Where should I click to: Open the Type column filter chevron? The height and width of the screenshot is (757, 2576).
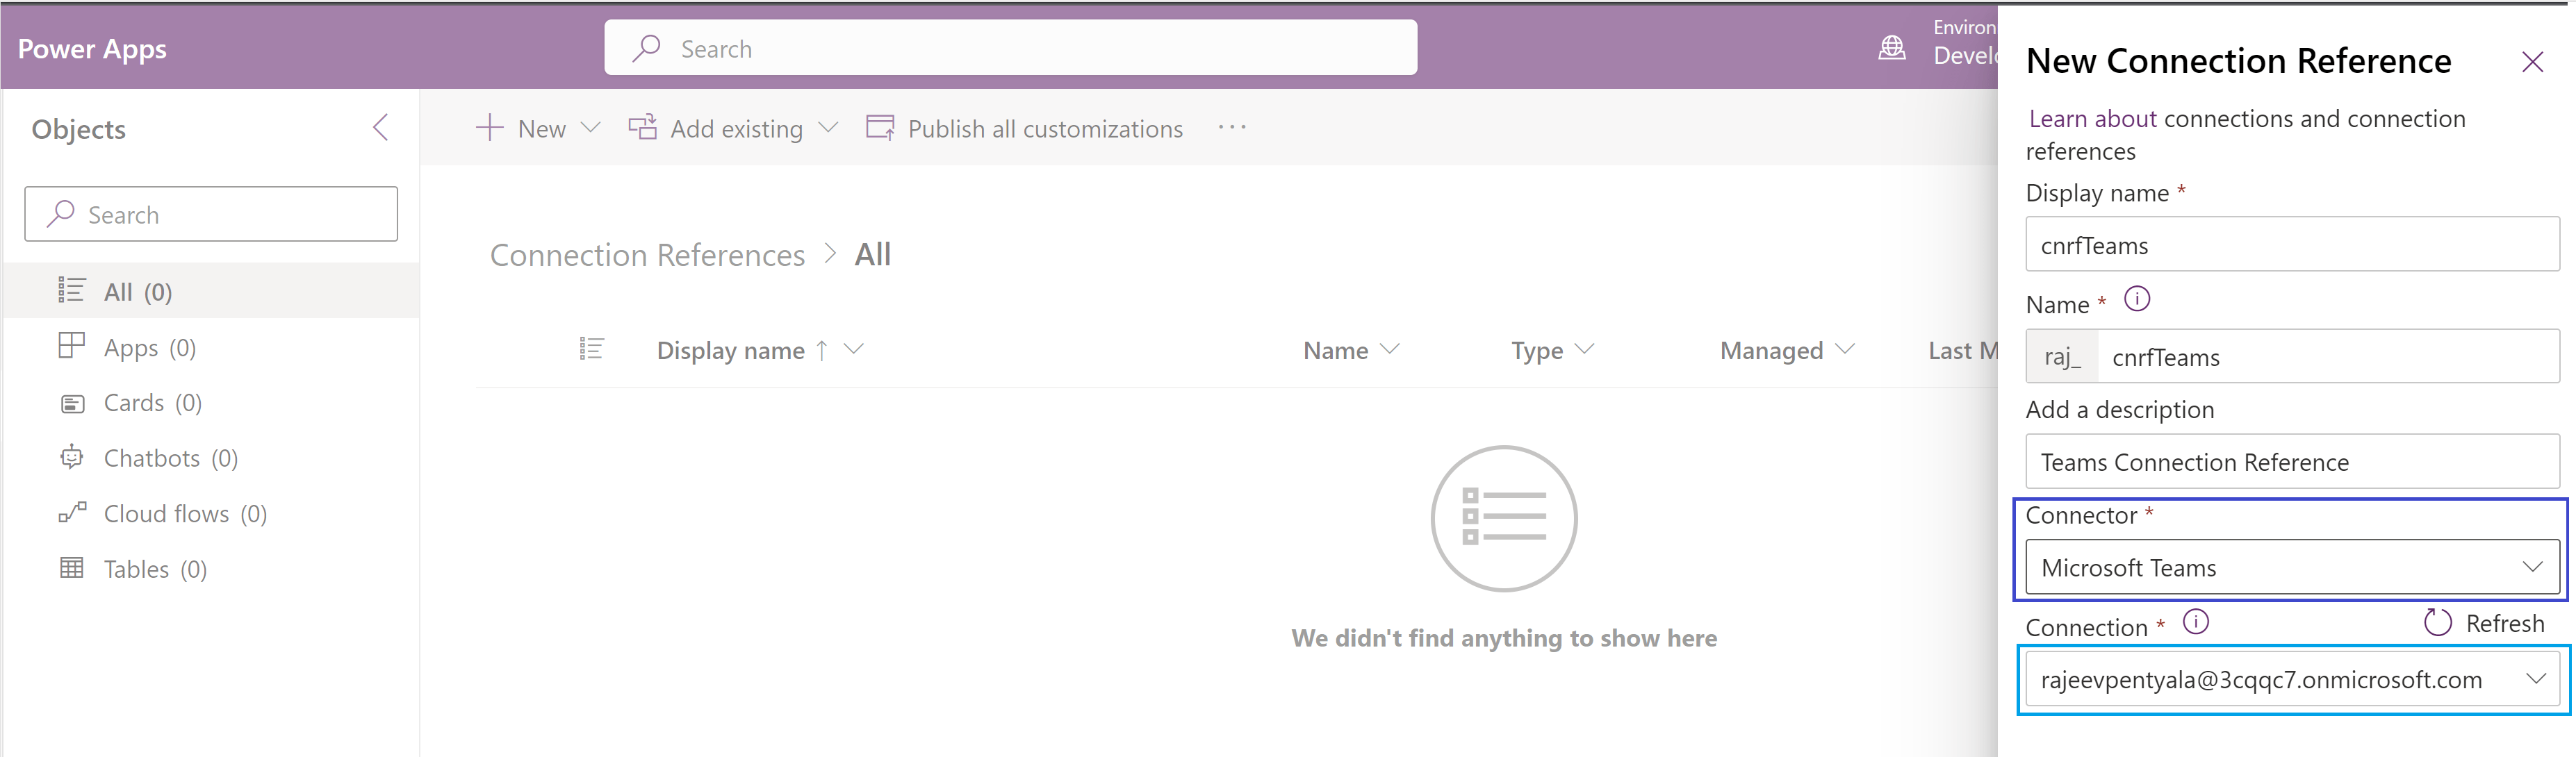click(x=1584, y=349)
